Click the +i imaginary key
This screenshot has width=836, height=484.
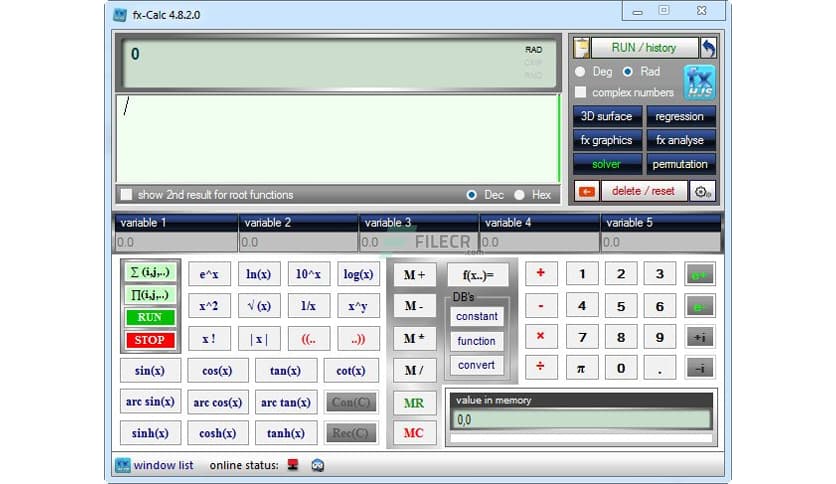click(x=699, y=337)
